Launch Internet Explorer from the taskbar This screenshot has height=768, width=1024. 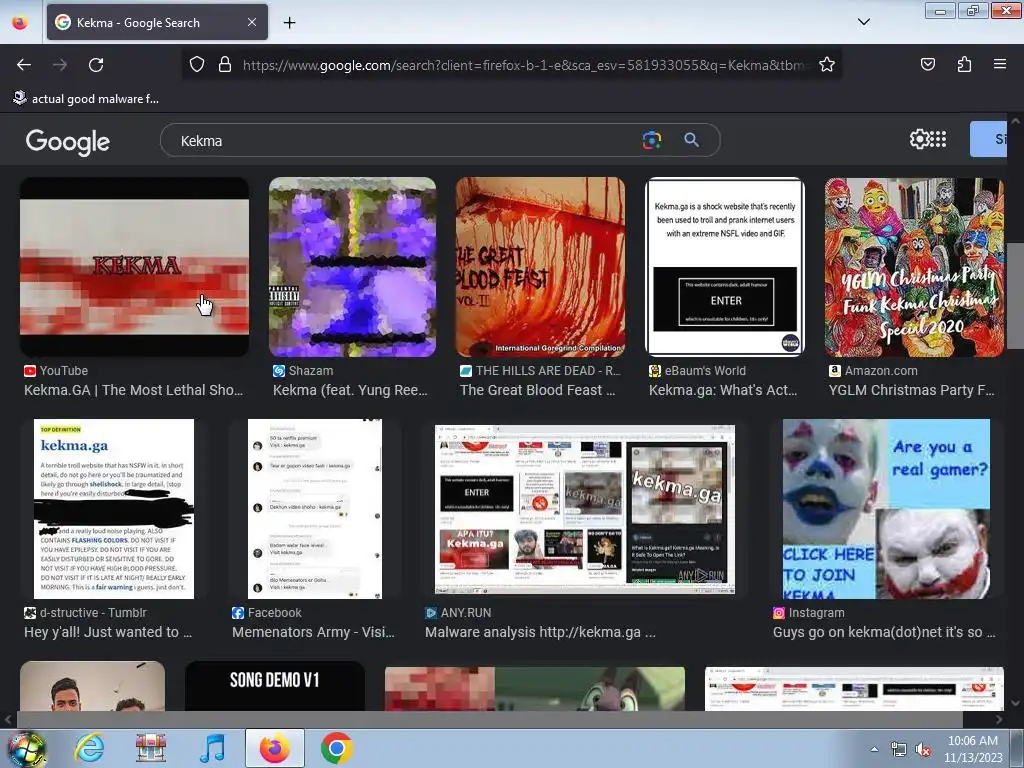tap(89, 748)
